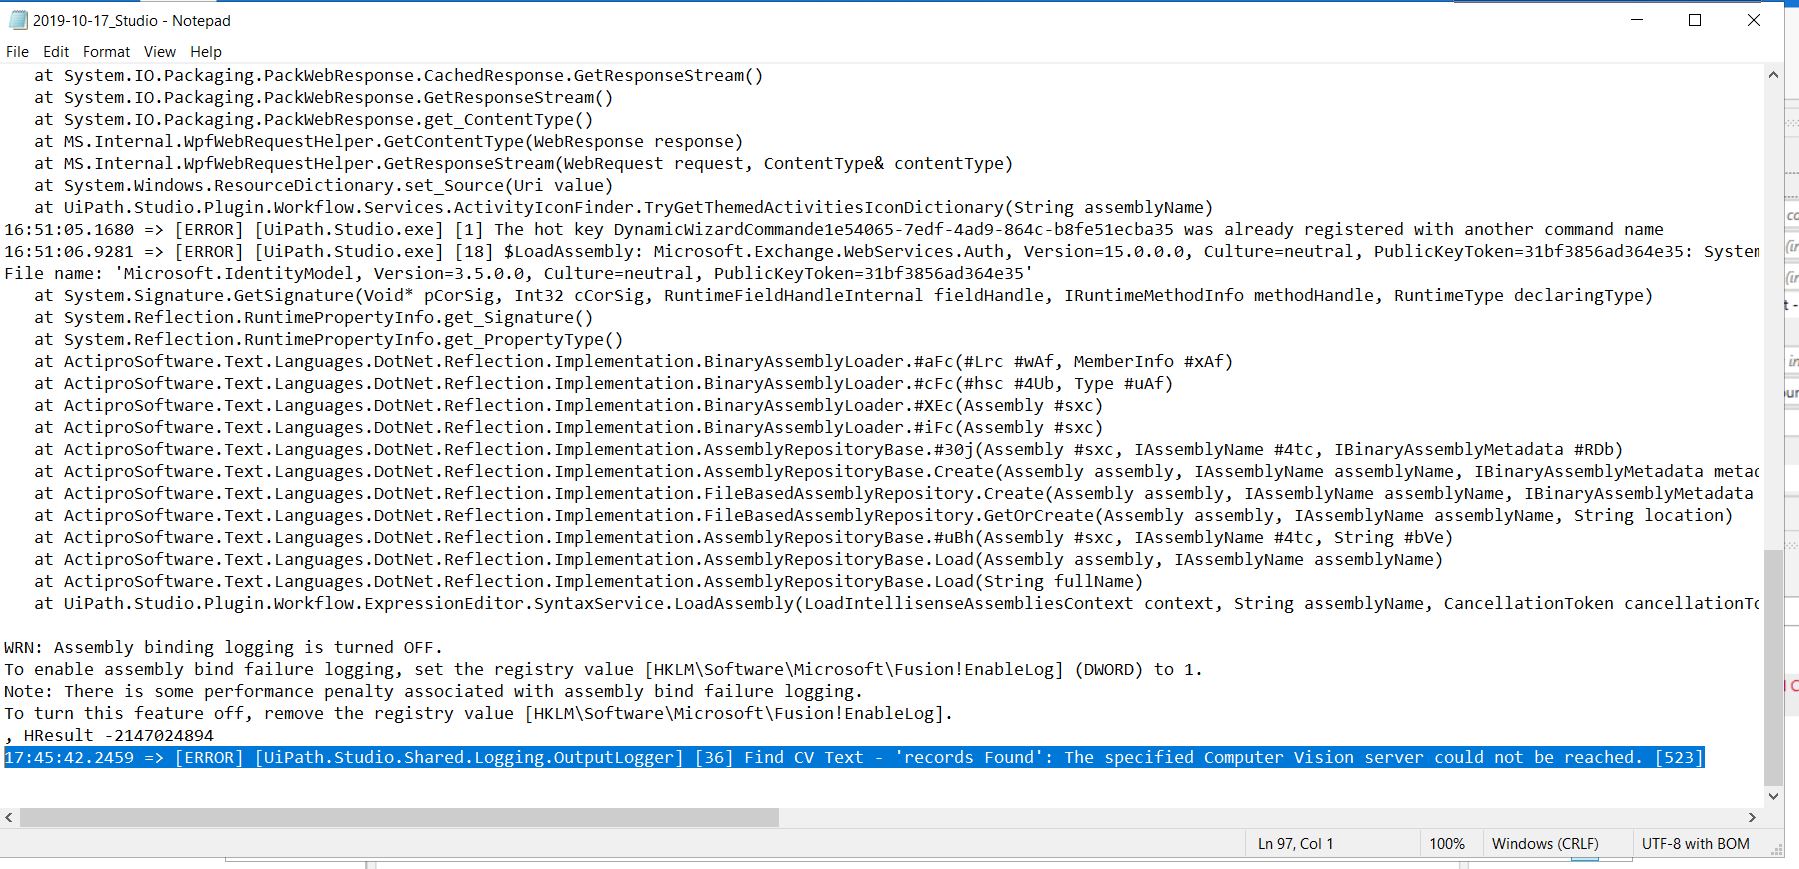1799x869 pixels.
Task: Open the File menu
Action: 17,52
